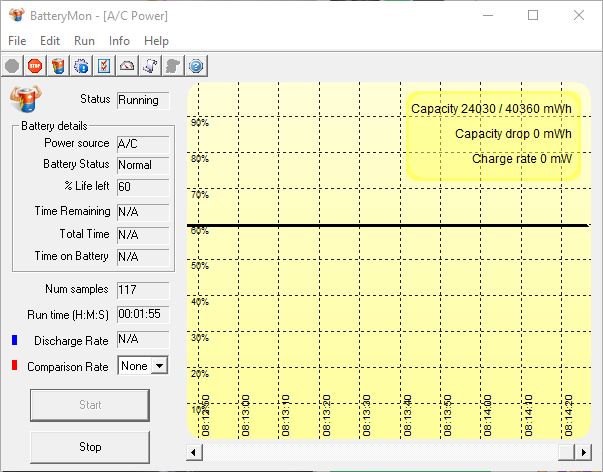Click the checklist toolbar icon

[x=103, y=66]
